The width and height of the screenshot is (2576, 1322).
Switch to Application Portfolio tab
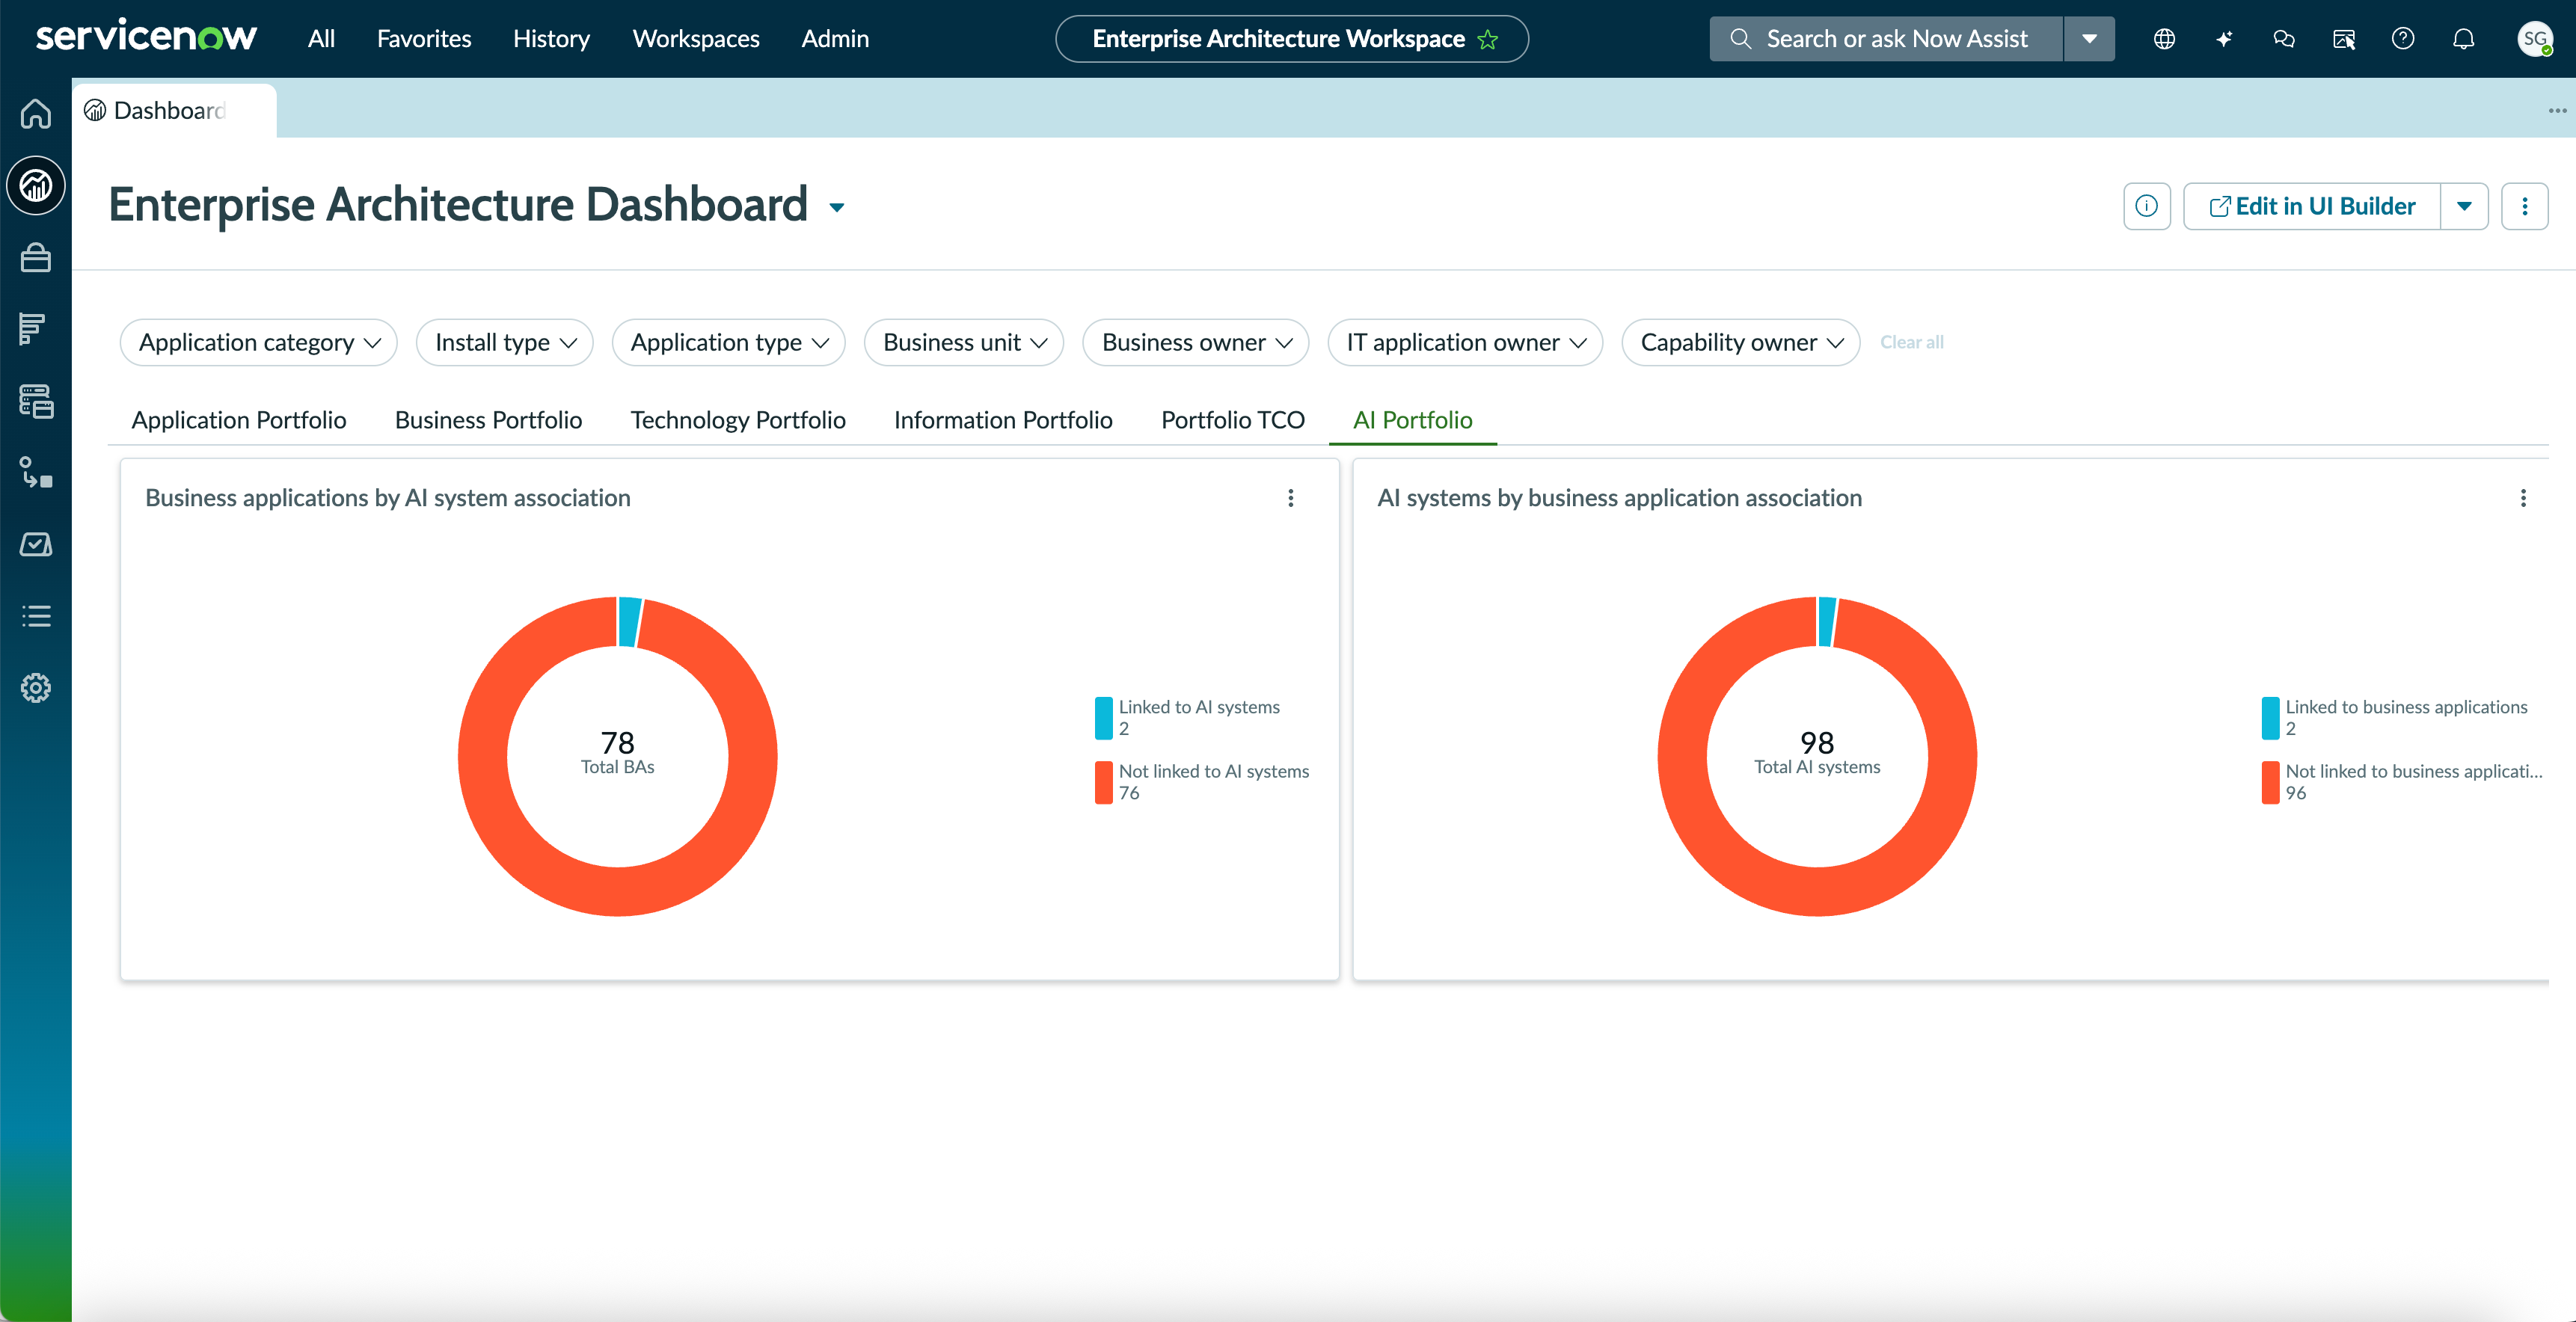click(x=239, y=420)
